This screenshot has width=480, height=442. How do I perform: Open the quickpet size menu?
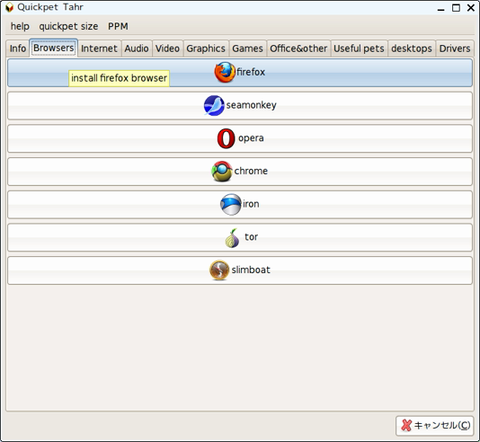[x=68, y=26]
